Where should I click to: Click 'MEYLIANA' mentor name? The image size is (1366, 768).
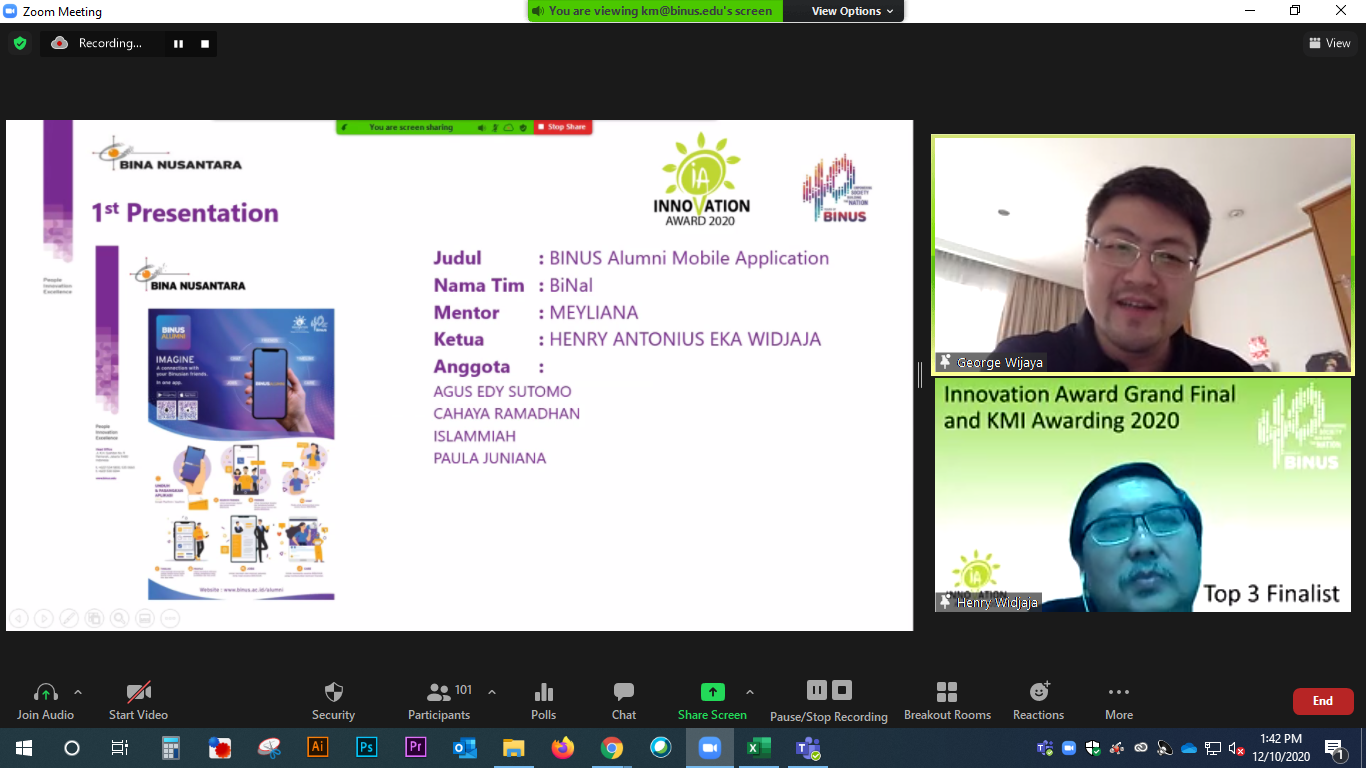594,312
